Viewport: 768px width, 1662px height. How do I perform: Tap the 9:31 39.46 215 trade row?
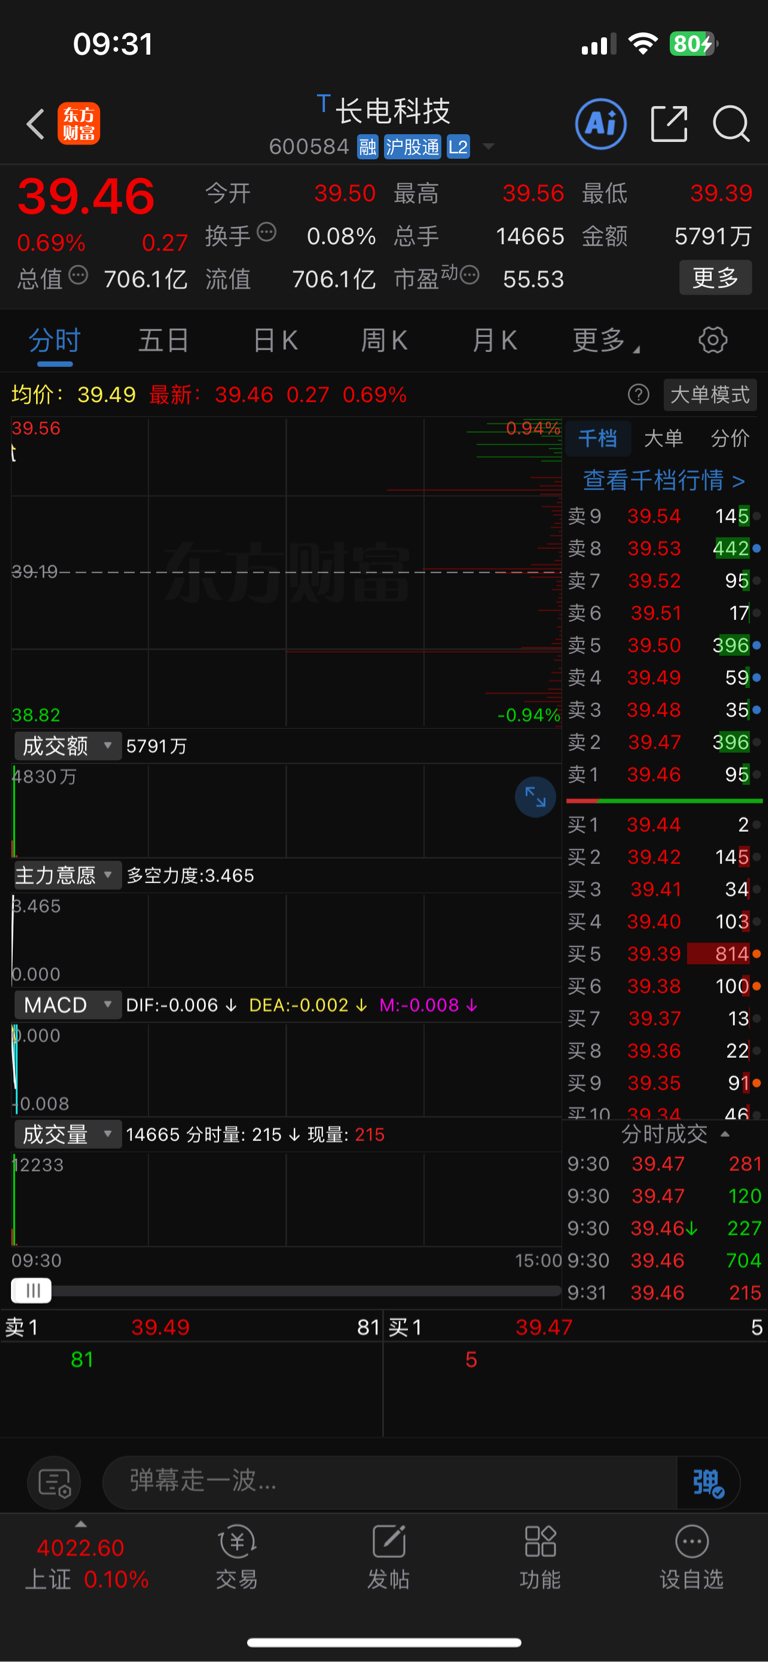(x=664, y=1293)
